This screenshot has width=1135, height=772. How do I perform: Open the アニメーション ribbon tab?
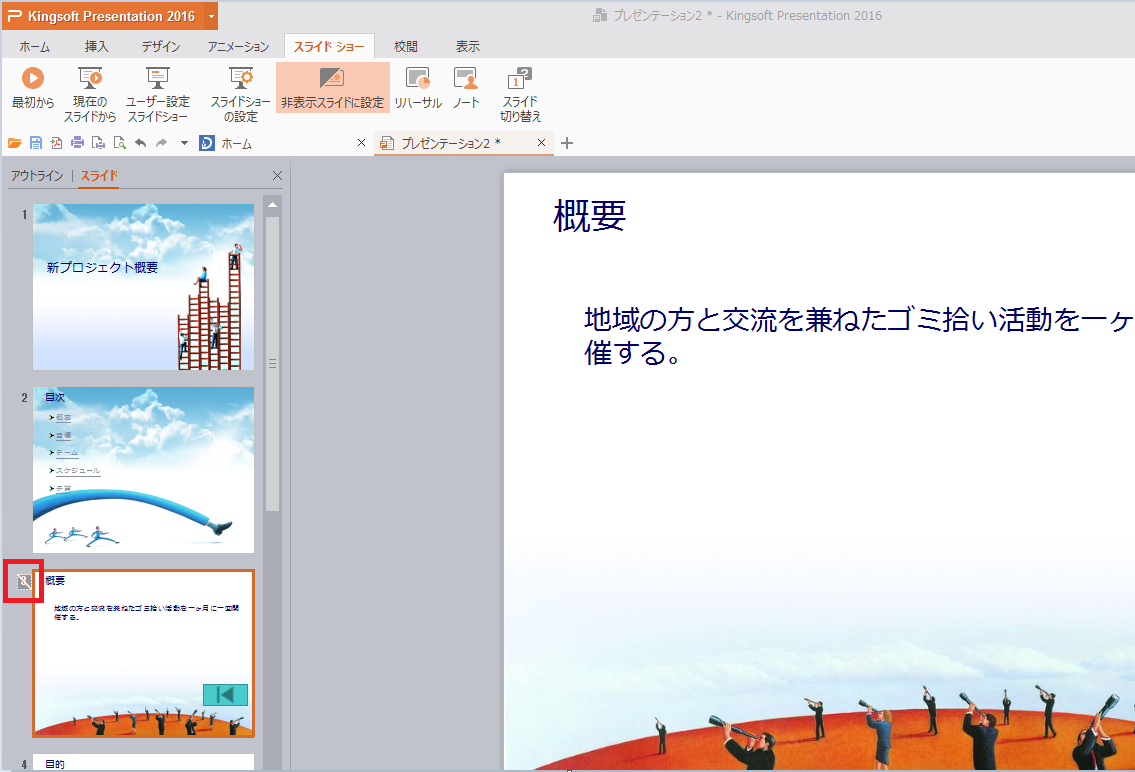(x=238, y=46)
